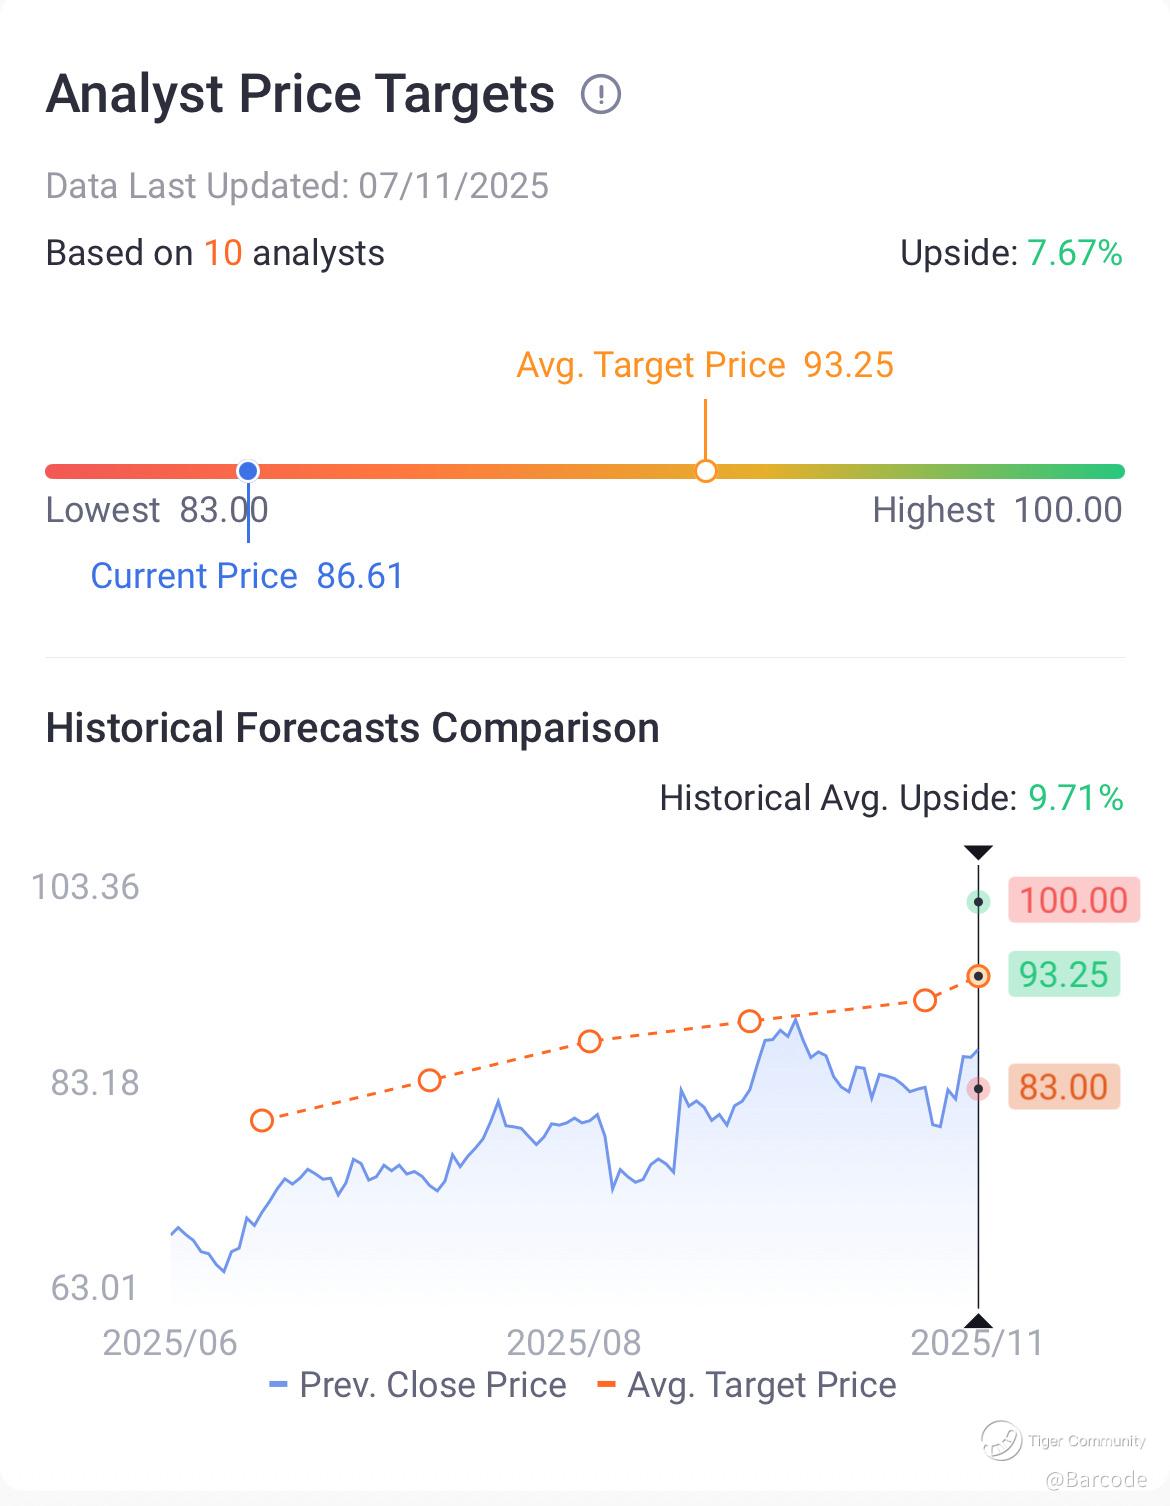Viewport: 1170px width, 1506px height.
Task: Select the third orange target price point
Action: (x=590, y=1041)
